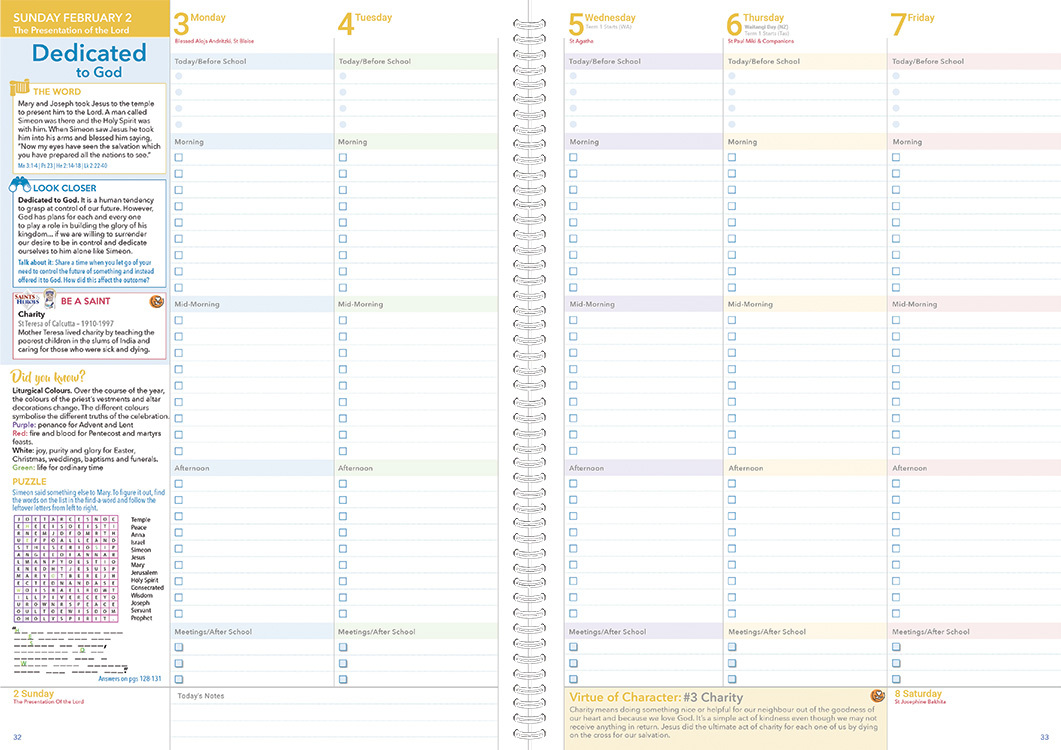The width and height of the screenshot is (1061, 750).
Task: Click Virtue of Character: #3 Charity heading
Action: click(656, 697)
